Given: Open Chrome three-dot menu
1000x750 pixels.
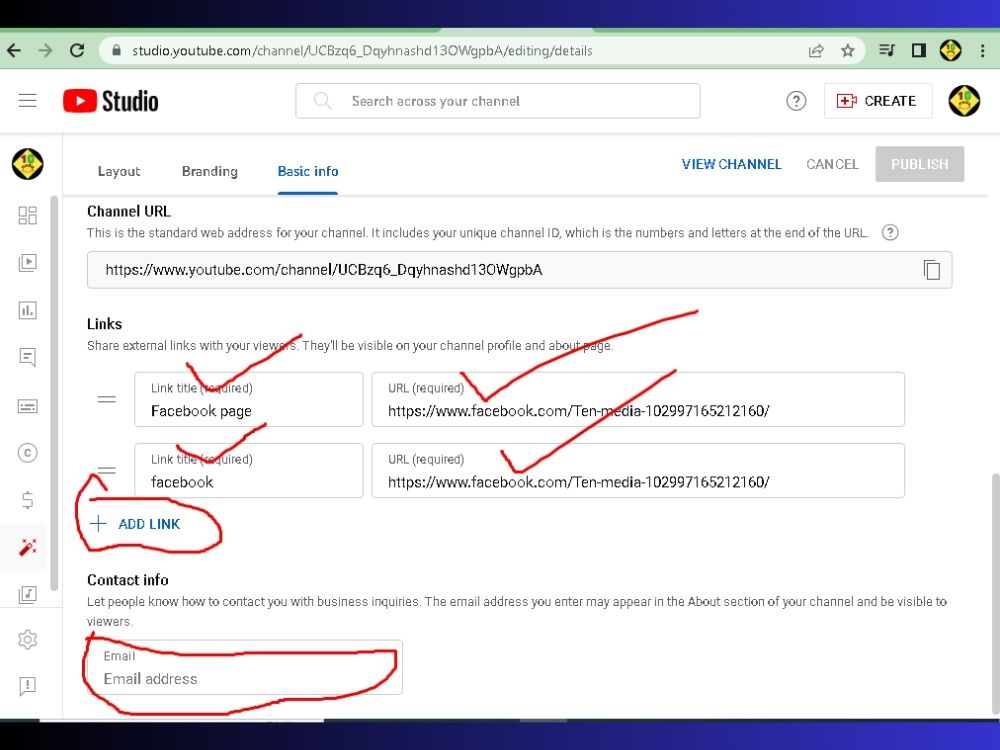Looking at the screenshot, I should pyautogui.click(x=982, y=50).
